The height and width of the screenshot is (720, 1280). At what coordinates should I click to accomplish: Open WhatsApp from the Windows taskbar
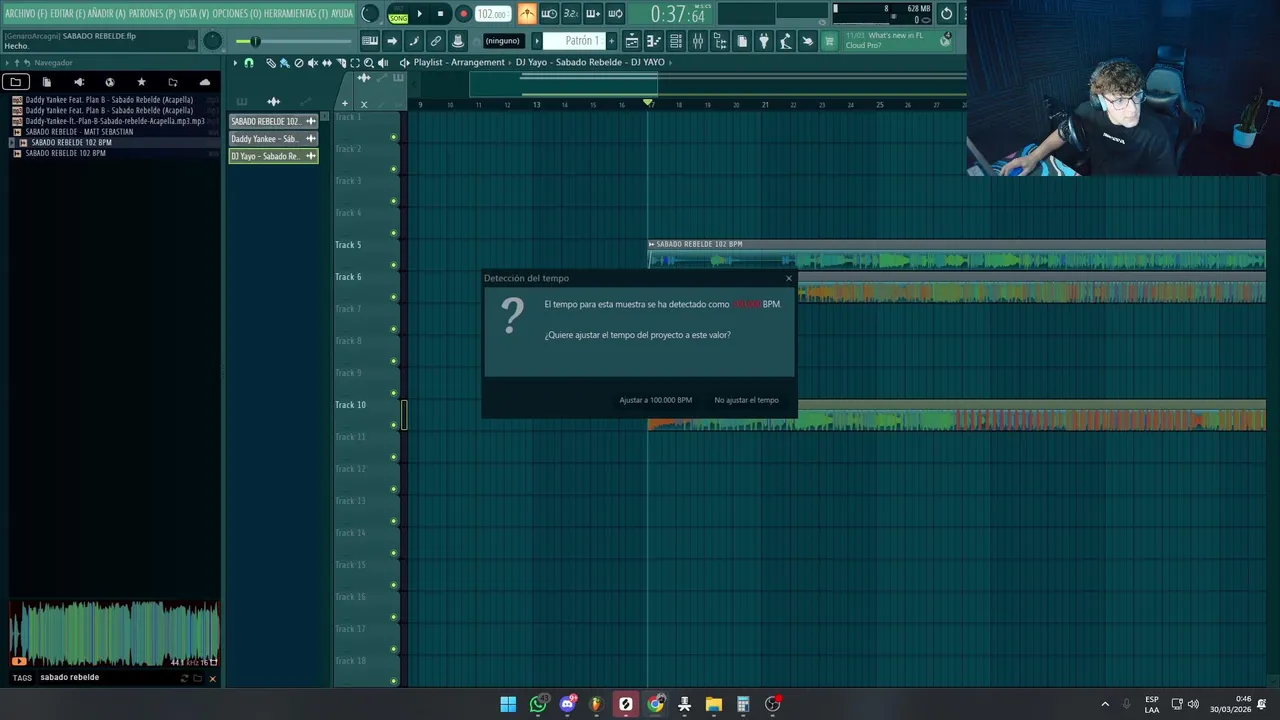pos(538,704)
